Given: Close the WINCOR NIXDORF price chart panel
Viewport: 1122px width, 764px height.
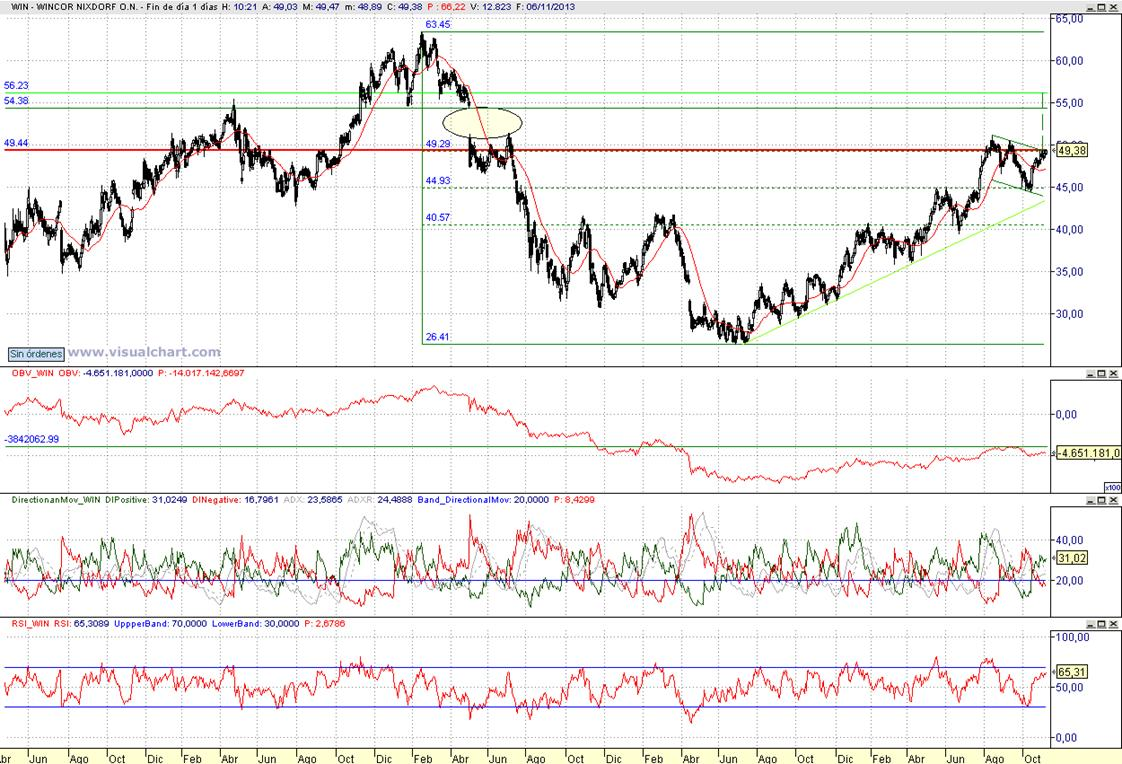Looking at the screenshot, I should coord(1113,6).
